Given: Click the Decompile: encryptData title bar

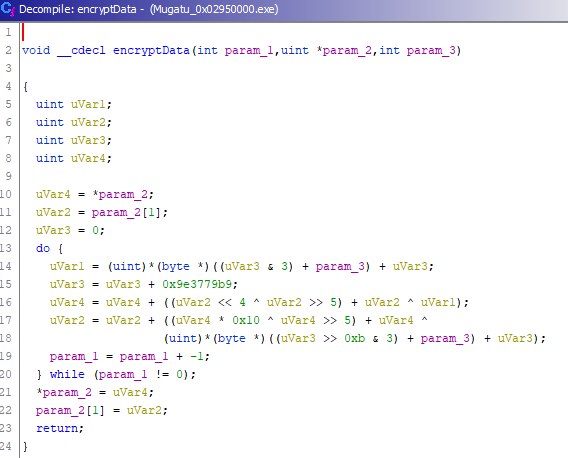Looking at the screenshot, I should click(284, 9).
